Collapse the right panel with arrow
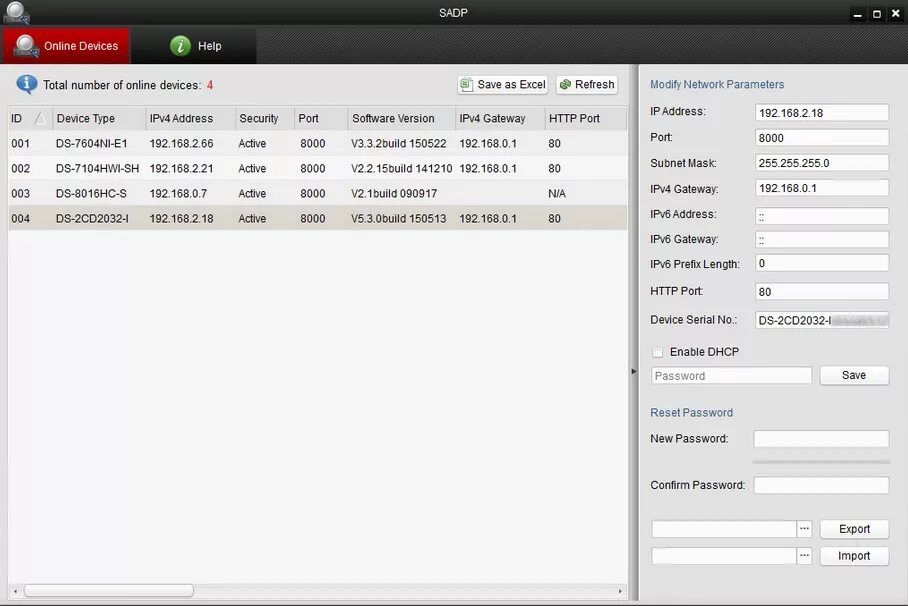The width and height of the screenshot is (908, 606). [x=634, y=371]
